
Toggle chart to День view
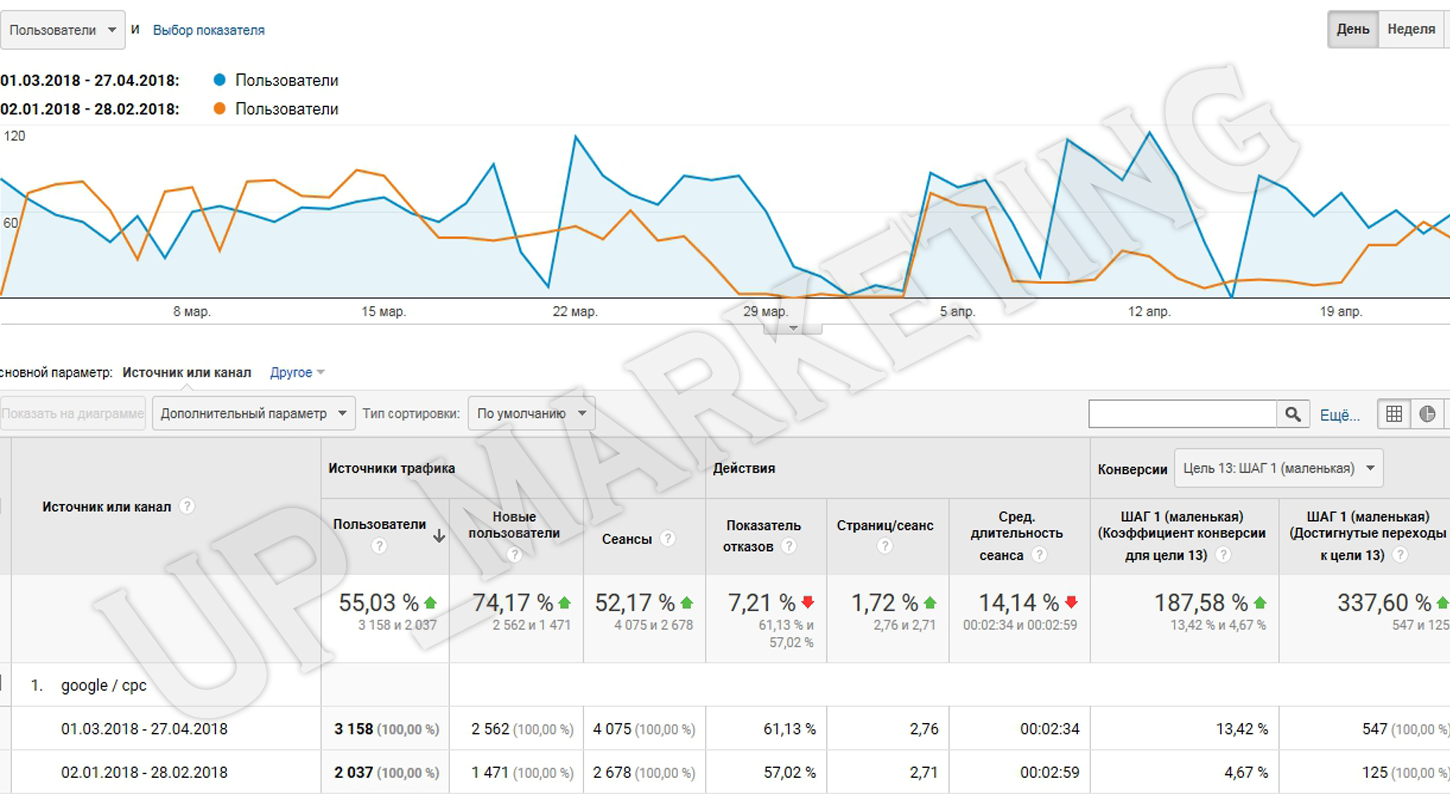pyautogui.click(x=1353, y=29)
